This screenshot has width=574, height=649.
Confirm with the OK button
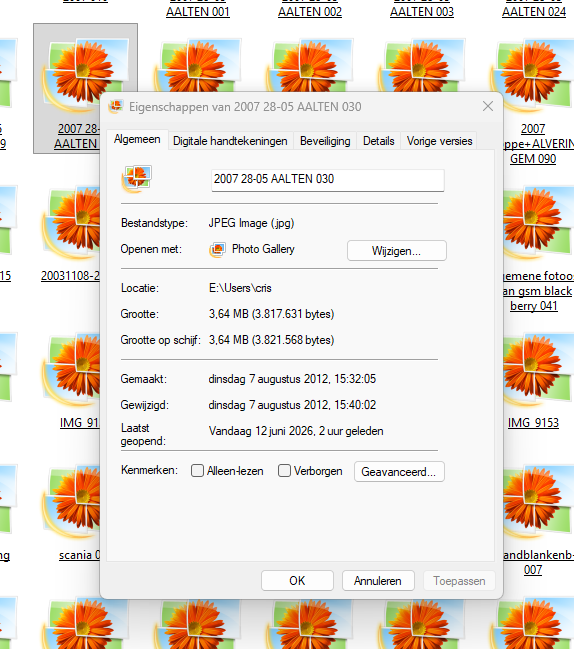click(x=297, y=581)
